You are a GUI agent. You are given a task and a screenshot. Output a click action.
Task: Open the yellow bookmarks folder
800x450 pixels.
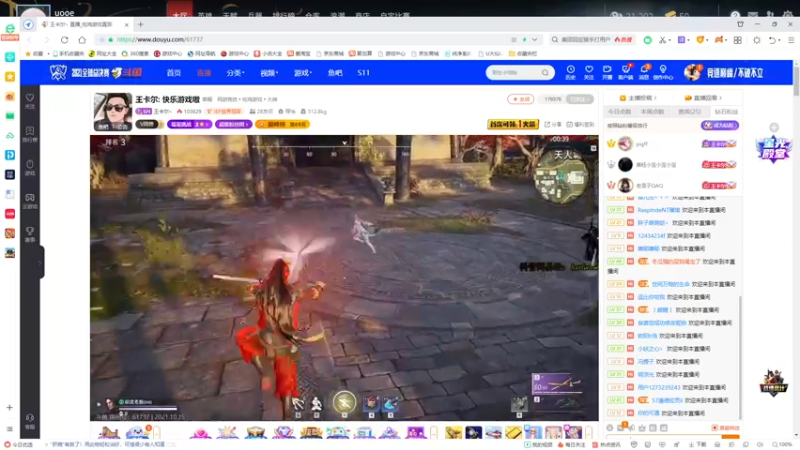pos(523,54)
